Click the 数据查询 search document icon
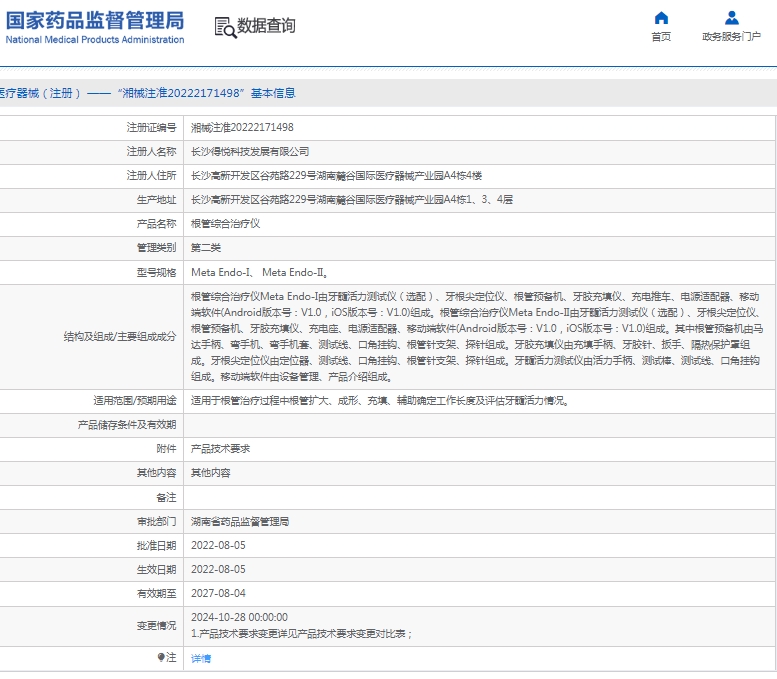 (225, 27)
